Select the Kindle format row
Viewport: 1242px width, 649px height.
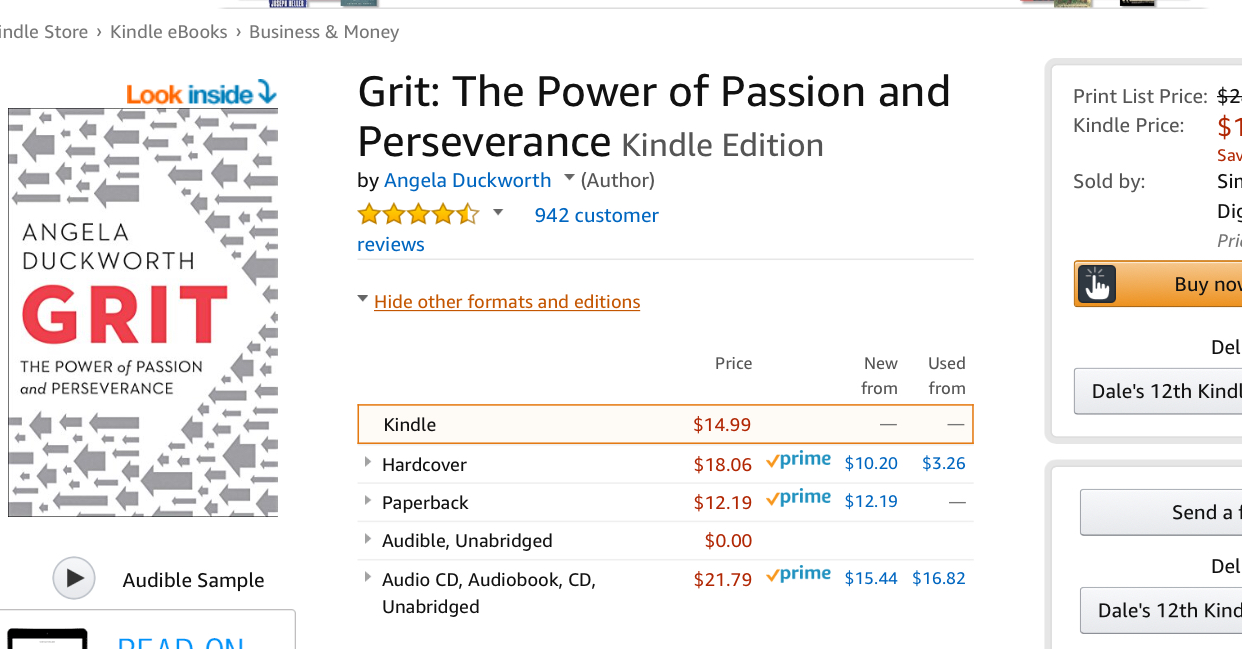(x=665, y=424)
